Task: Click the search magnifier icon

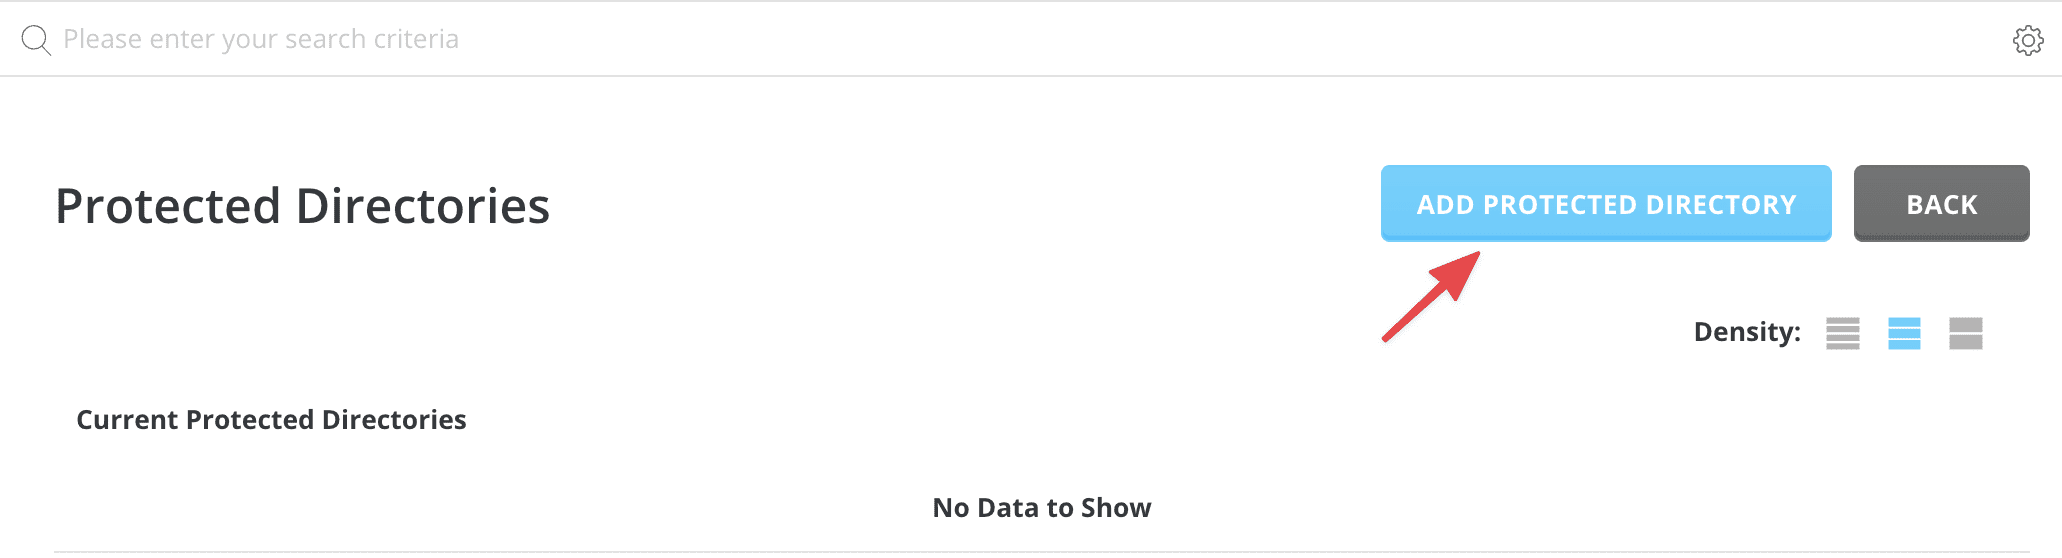Action: pyautogui.click(x=36, y=40)
